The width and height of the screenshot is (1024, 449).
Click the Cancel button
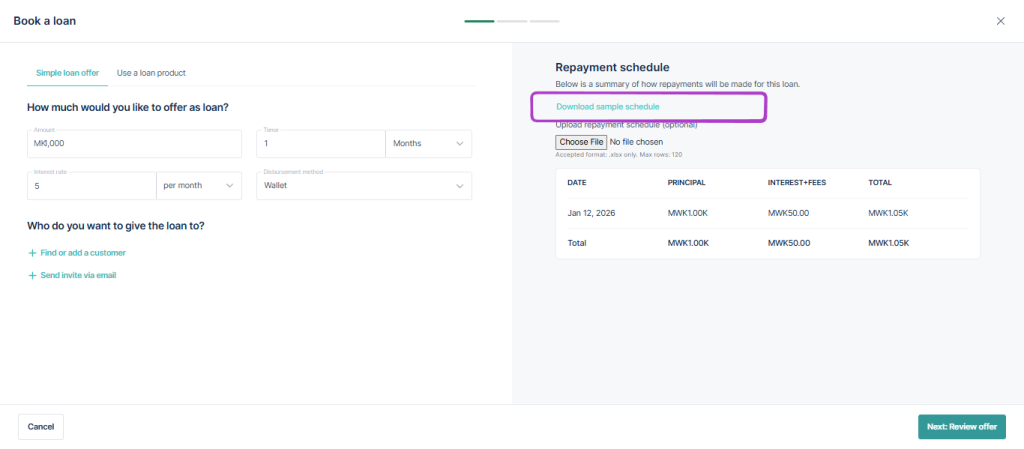[41, 427]
